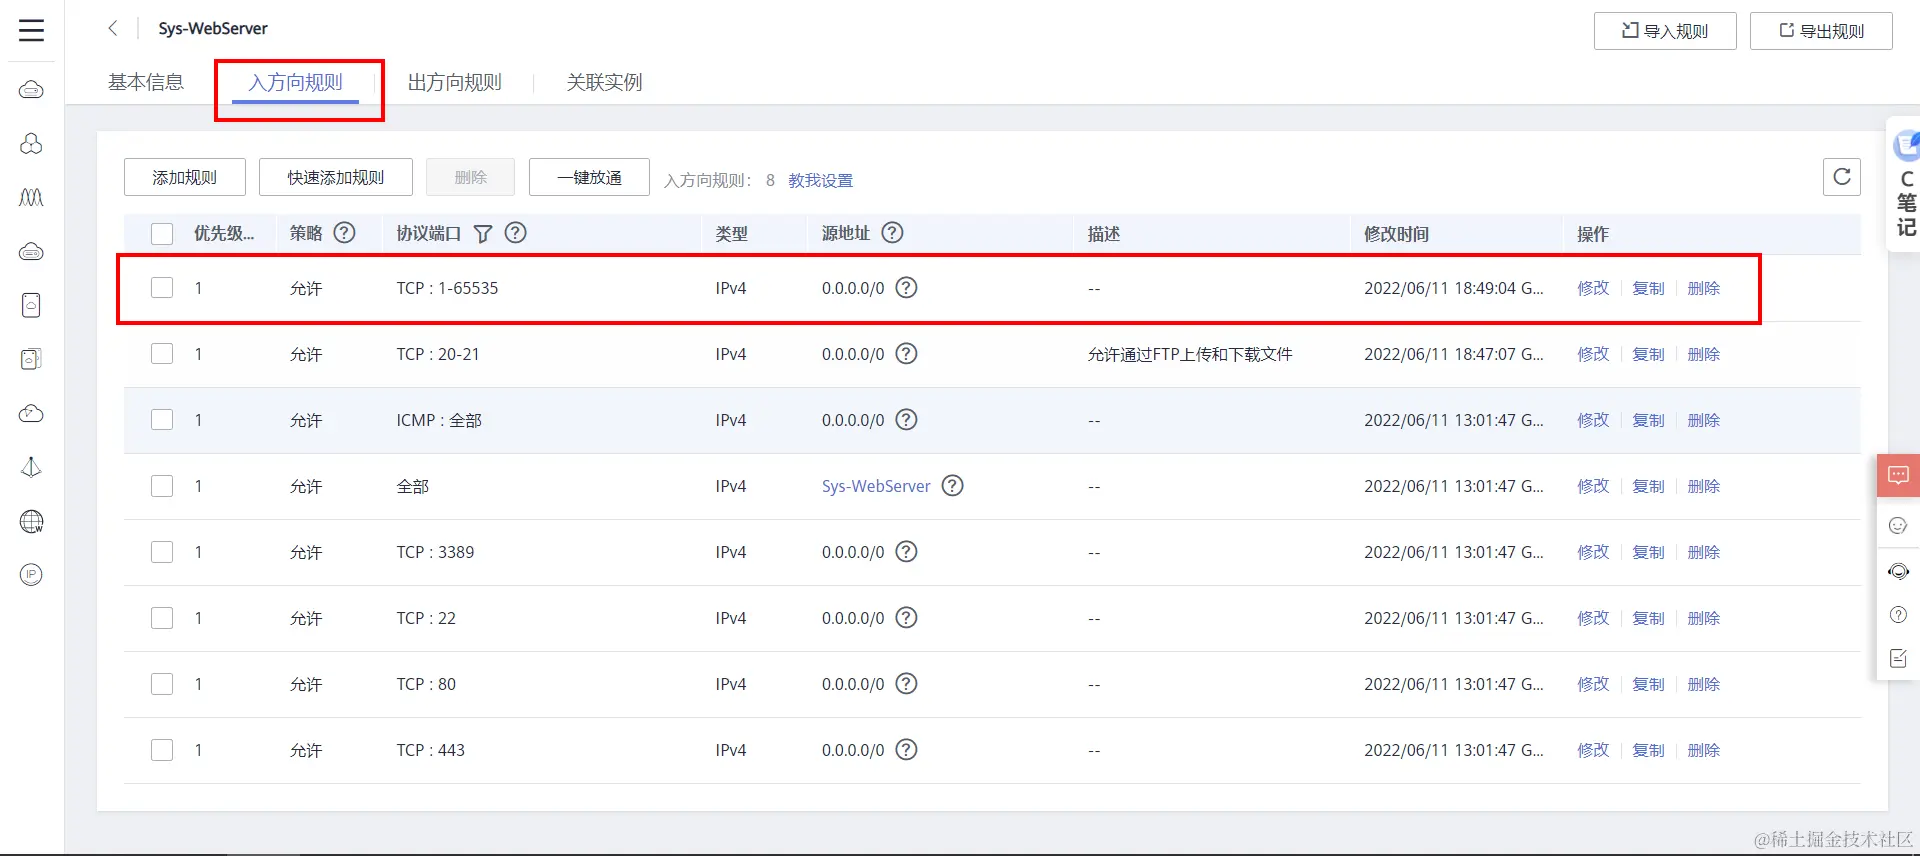The width and height of the screenshot is (1920, 856).
Task: Go back using the arrow beside Sys-WebServer
Action: tap(113, 28)
